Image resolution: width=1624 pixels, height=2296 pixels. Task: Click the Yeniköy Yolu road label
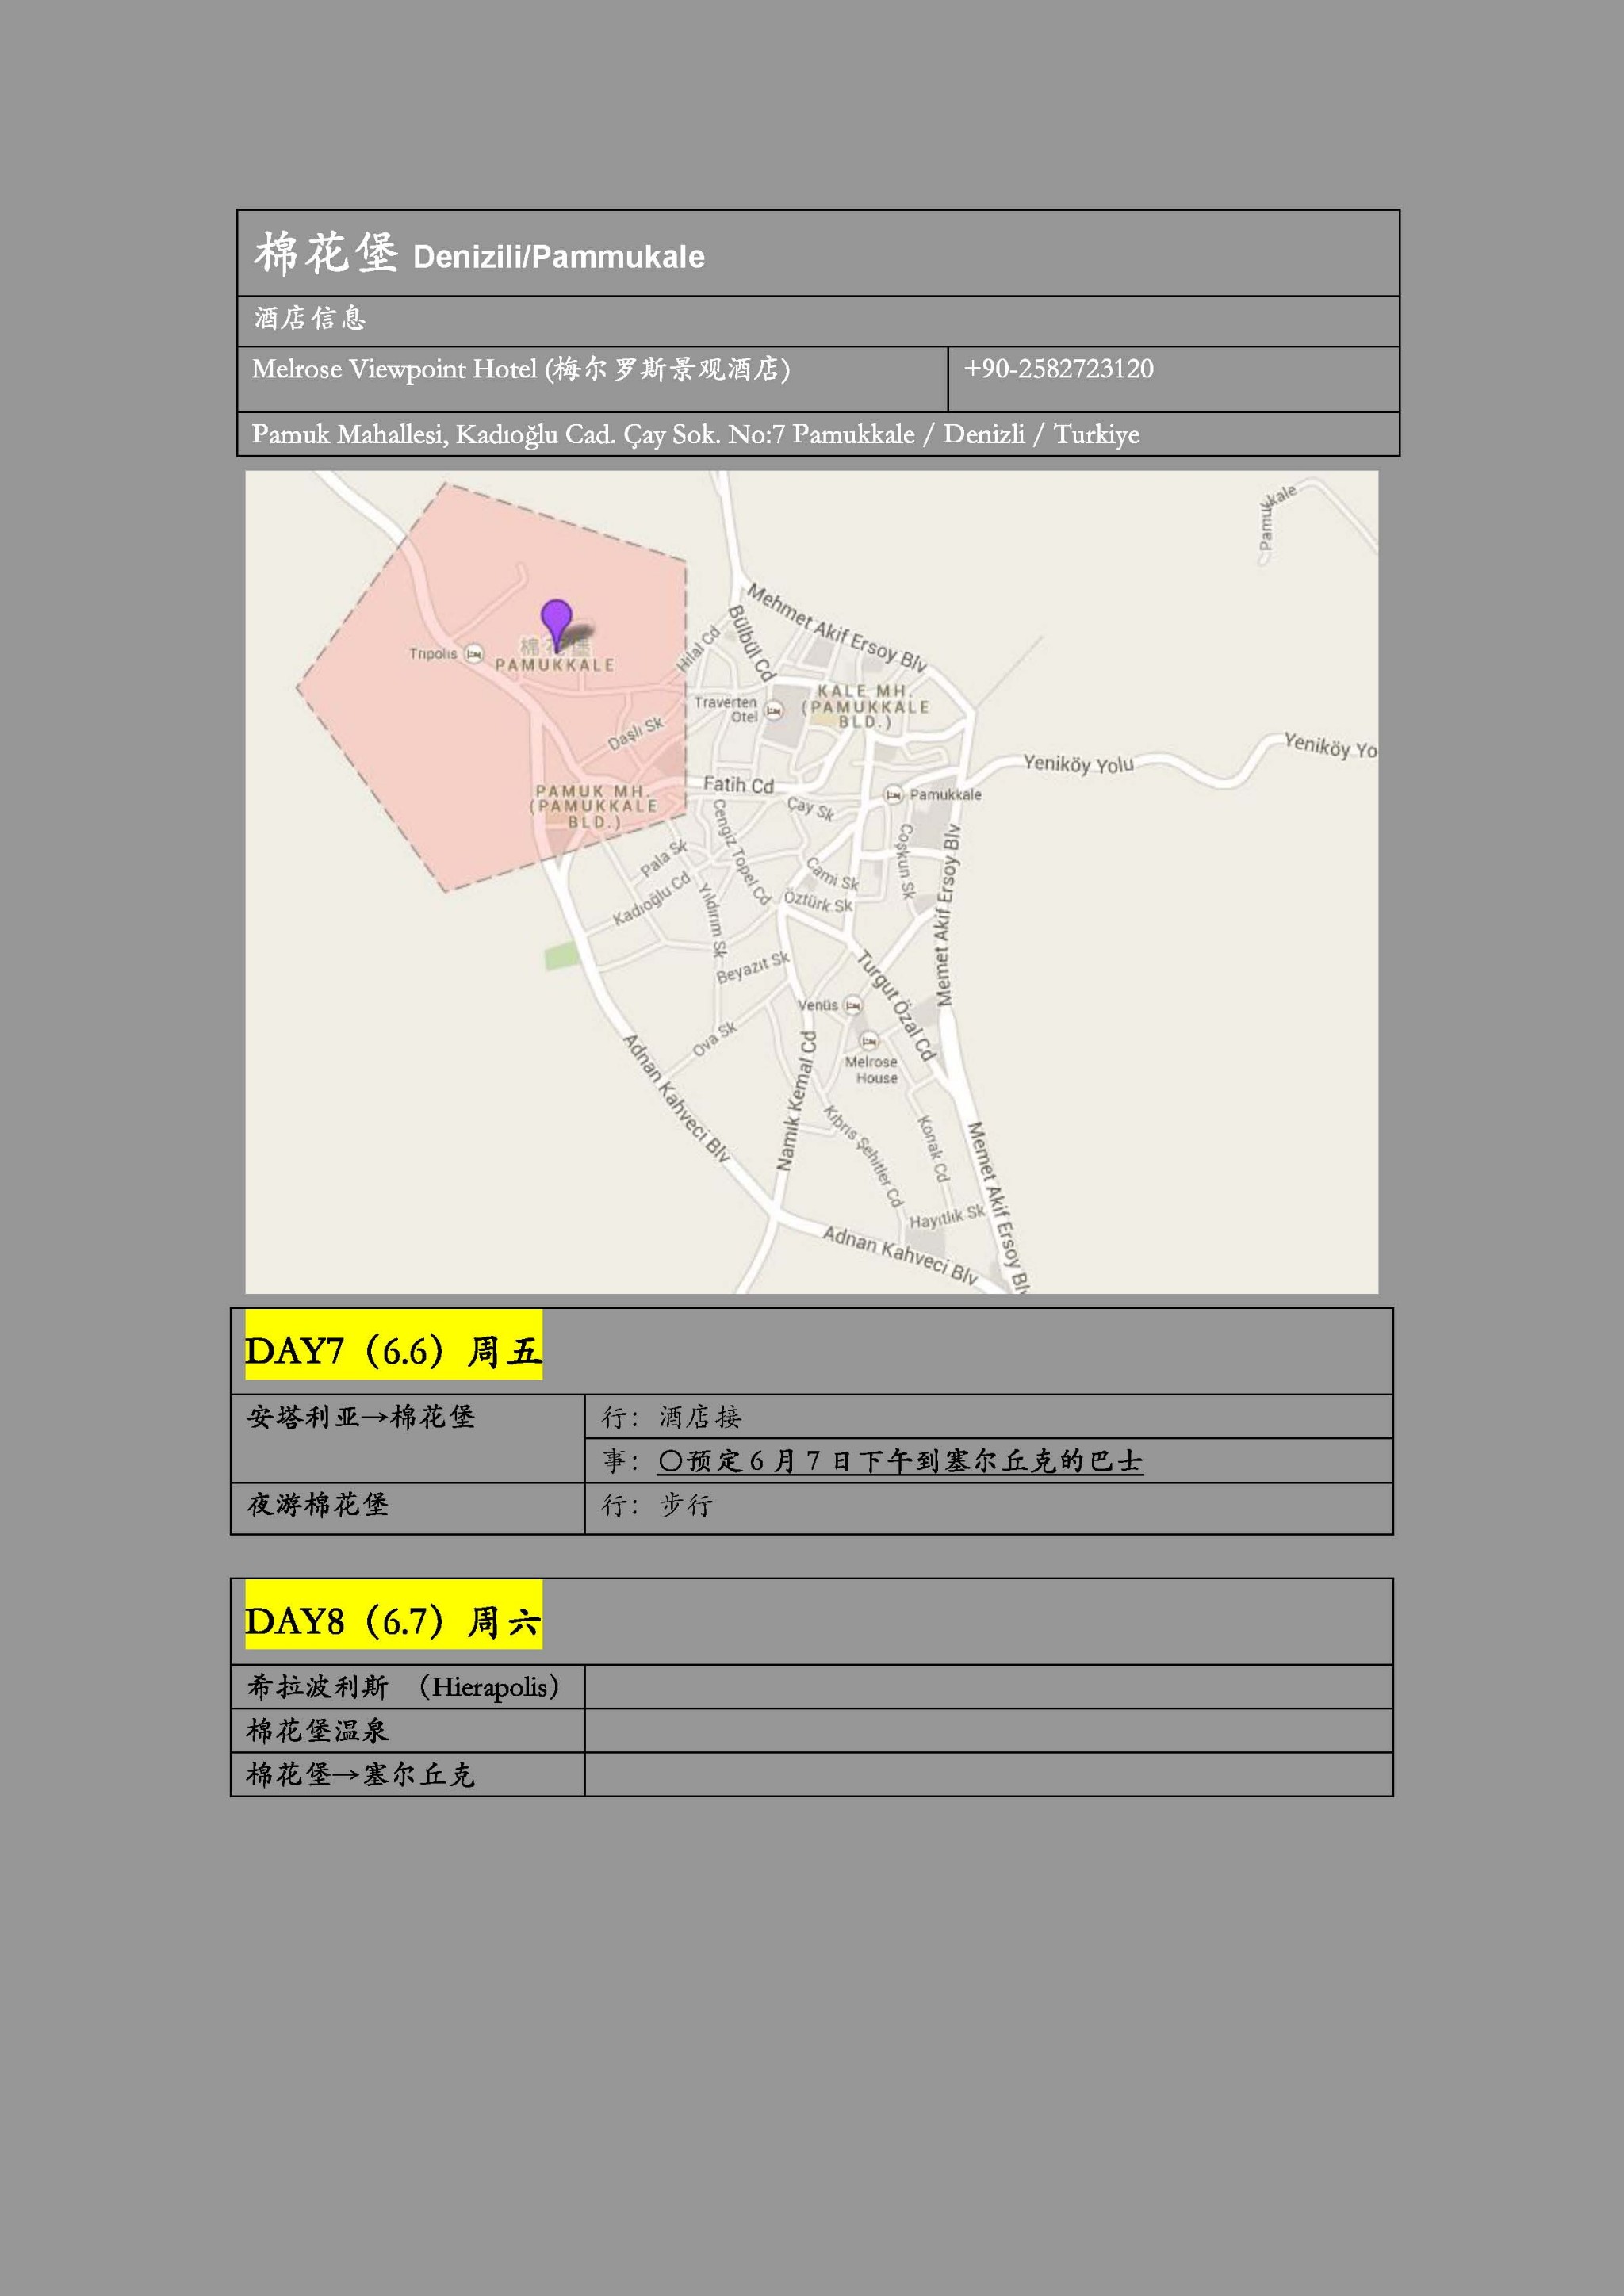click(1078, 765)
